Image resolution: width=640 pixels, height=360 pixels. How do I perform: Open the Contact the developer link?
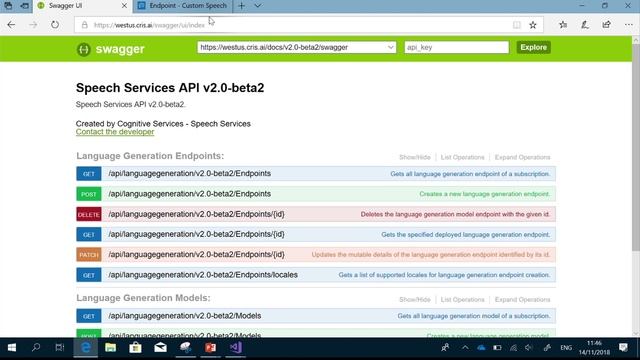[115, 132]
